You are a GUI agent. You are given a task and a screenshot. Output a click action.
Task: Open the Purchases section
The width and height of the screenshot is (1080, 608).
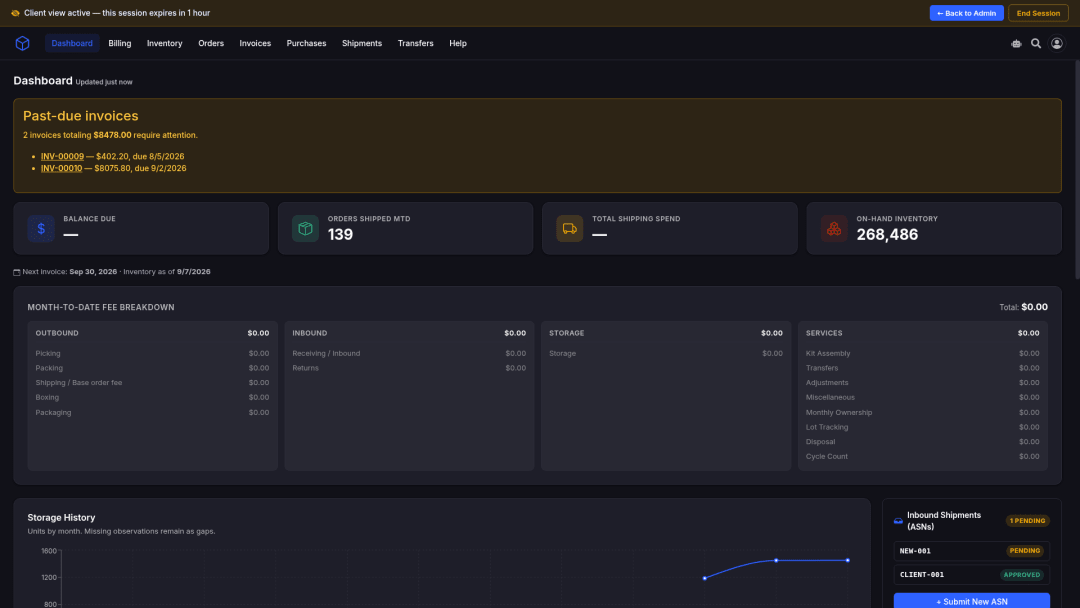[306, 43]
